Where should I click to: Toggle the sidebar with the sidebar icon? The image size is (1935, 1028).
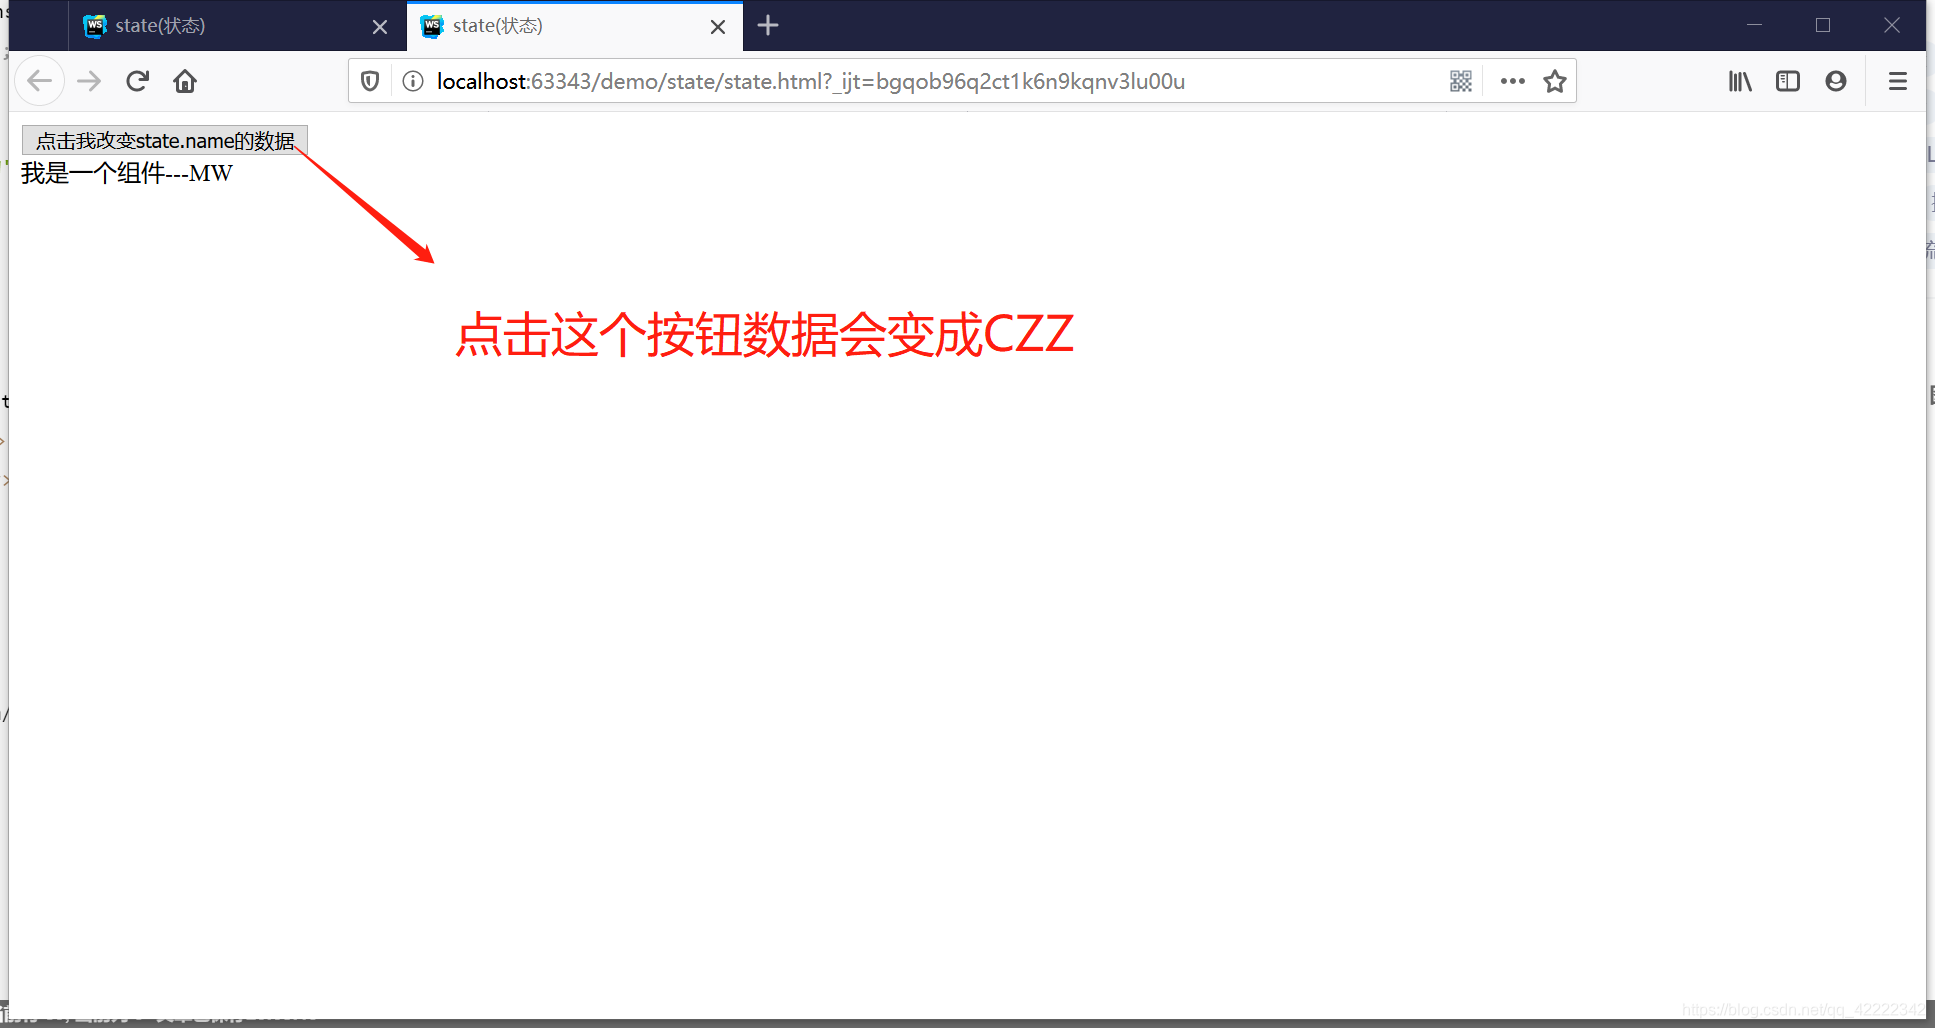(x=1787, y=81)
